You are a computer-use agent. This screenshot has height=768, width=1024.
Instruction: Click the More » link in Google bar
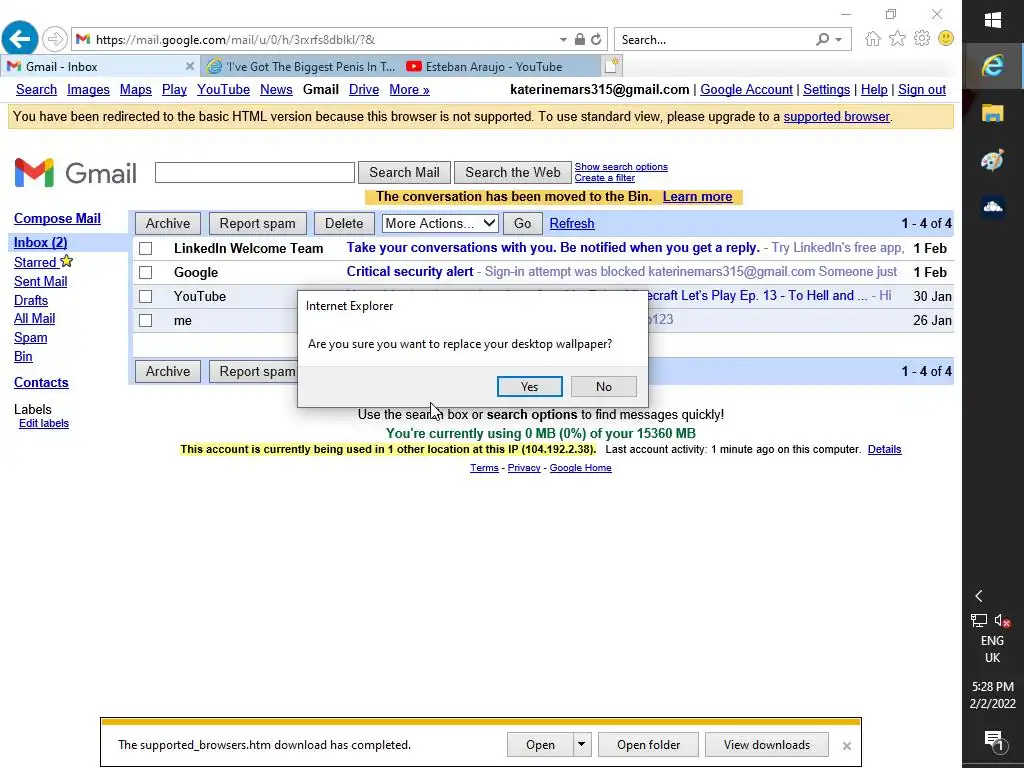(x=409, y=89)
